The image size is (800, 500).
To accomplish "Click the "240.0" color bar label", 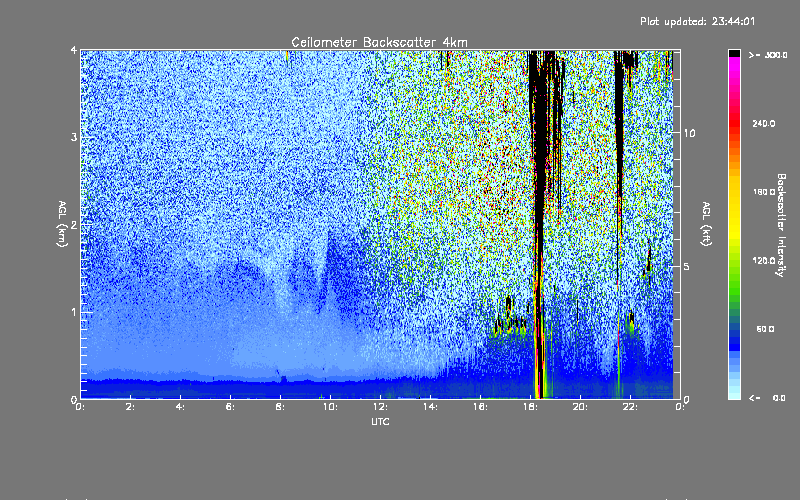I will (764, 123).
